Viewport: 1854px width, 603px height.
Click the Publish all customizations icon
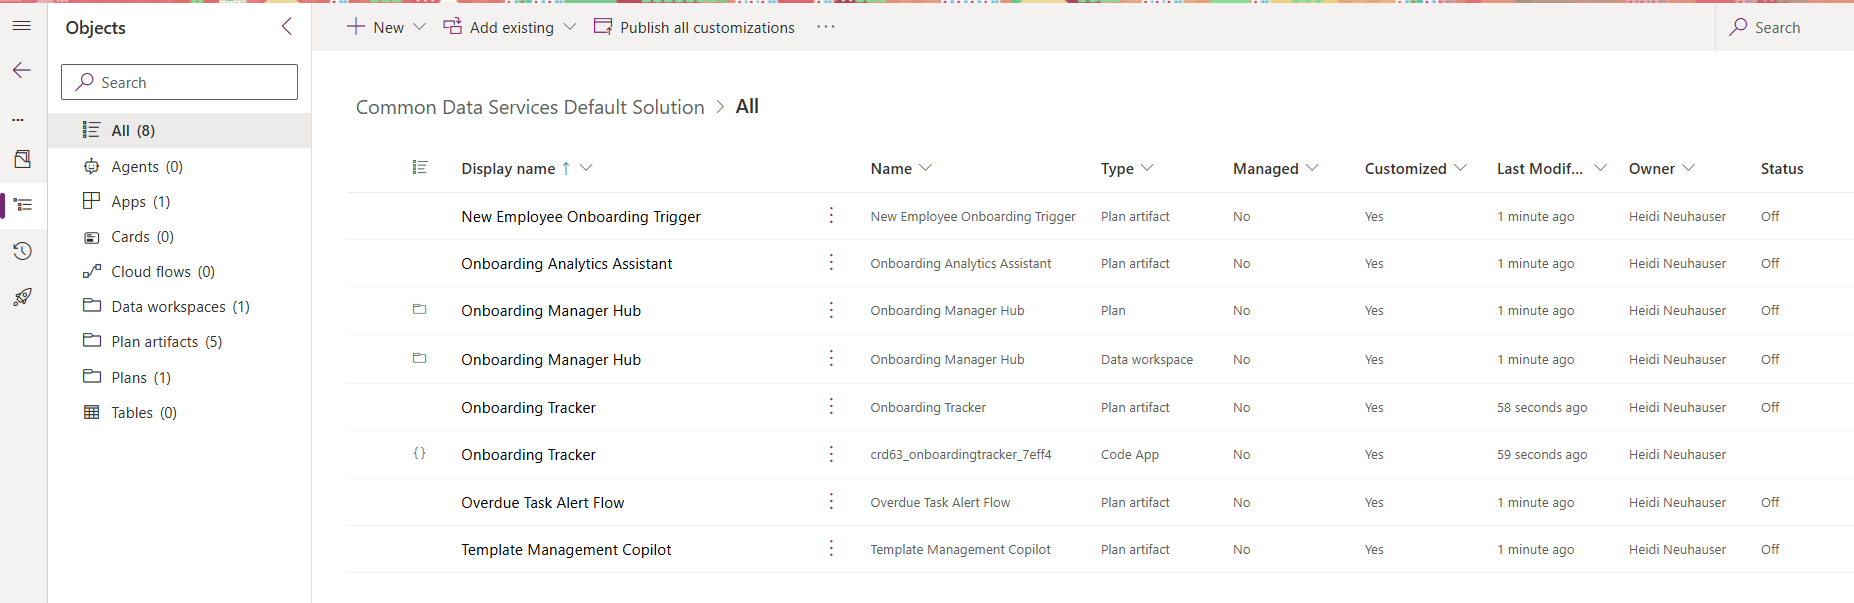(603, 27)
